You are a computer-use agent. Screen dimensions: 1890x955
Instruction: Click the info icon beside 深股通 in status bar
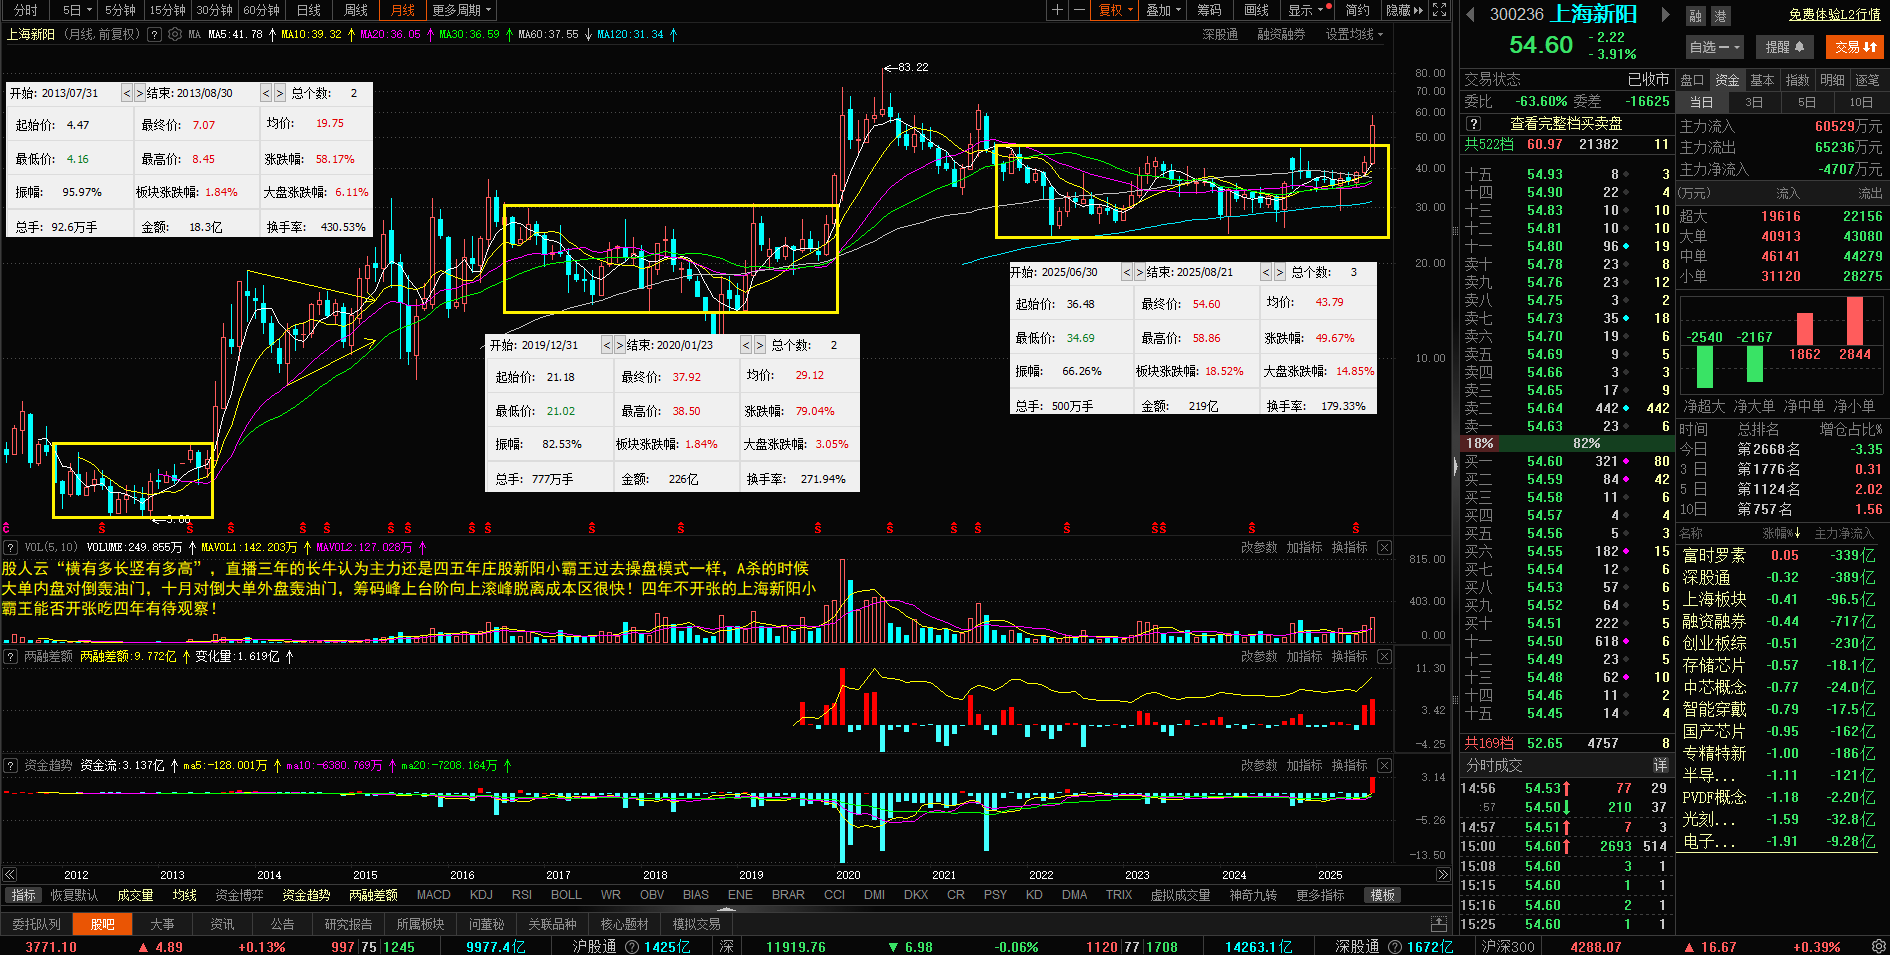click(1394, 946)
